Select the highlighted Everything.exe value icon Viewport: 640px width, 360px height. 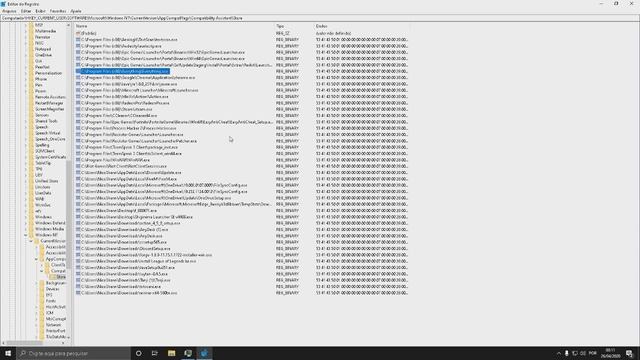click(78, 71)
